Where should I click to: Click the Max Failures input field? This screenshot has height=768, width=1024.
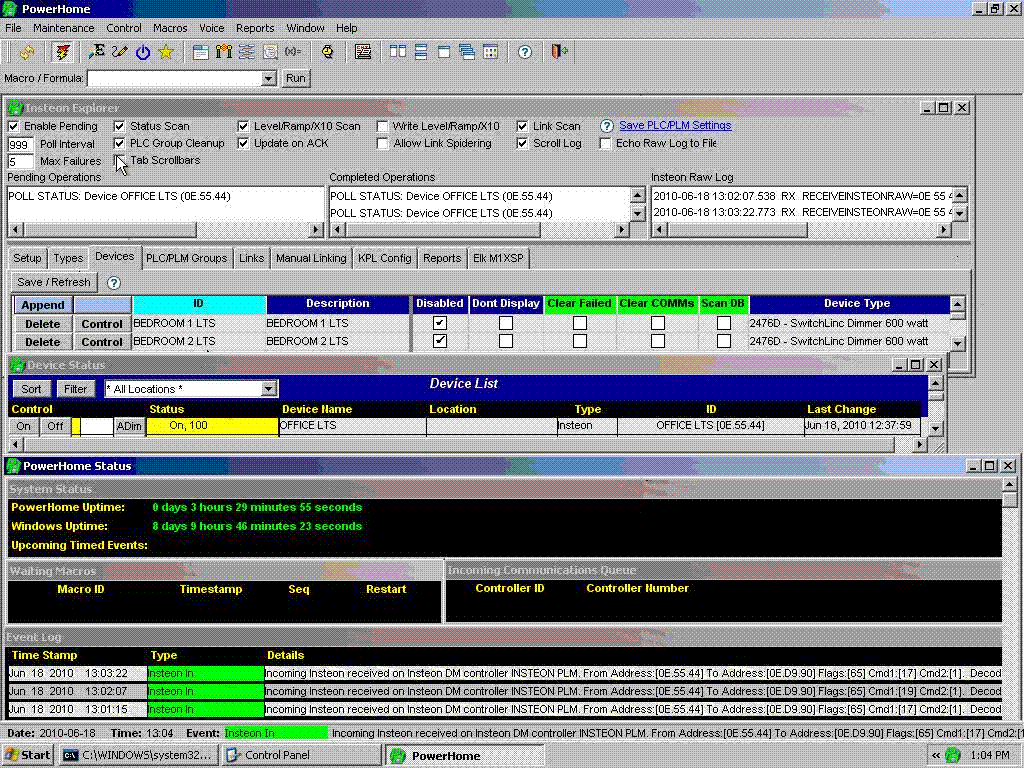pos(20,161)
